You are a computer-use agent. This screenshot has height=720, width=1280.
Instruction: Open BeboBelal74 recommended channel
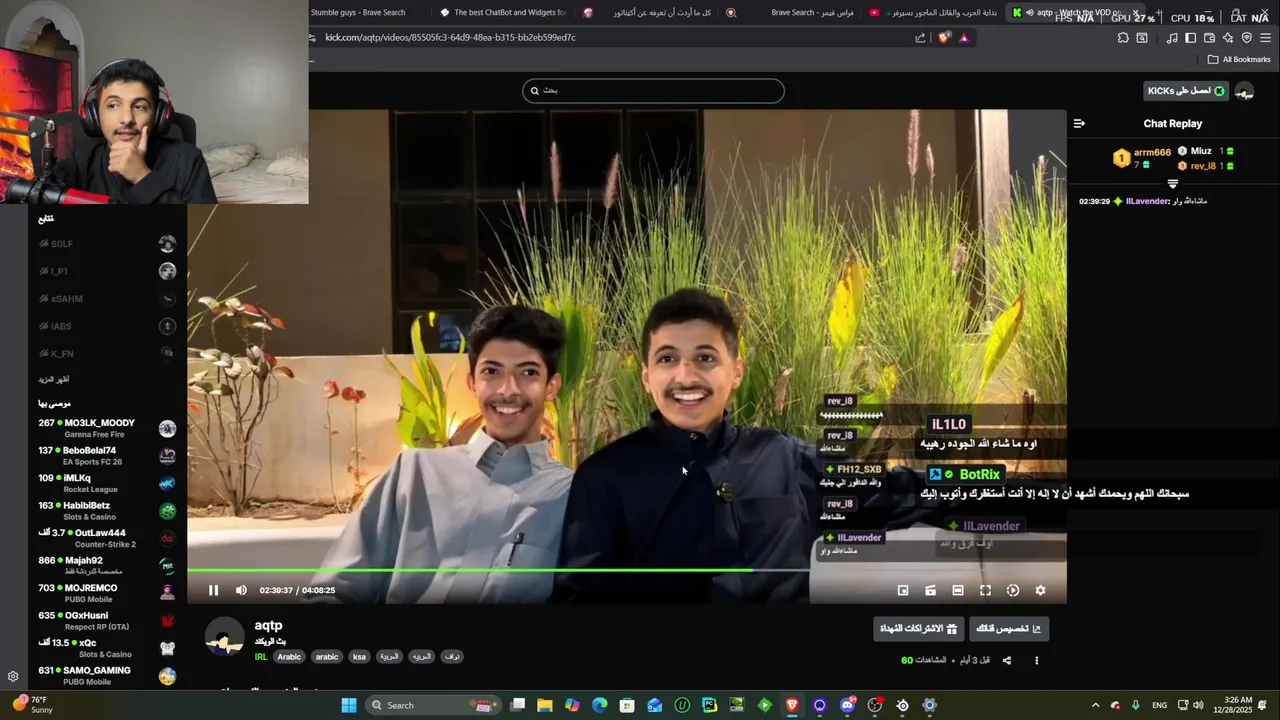tap(107, 456)
